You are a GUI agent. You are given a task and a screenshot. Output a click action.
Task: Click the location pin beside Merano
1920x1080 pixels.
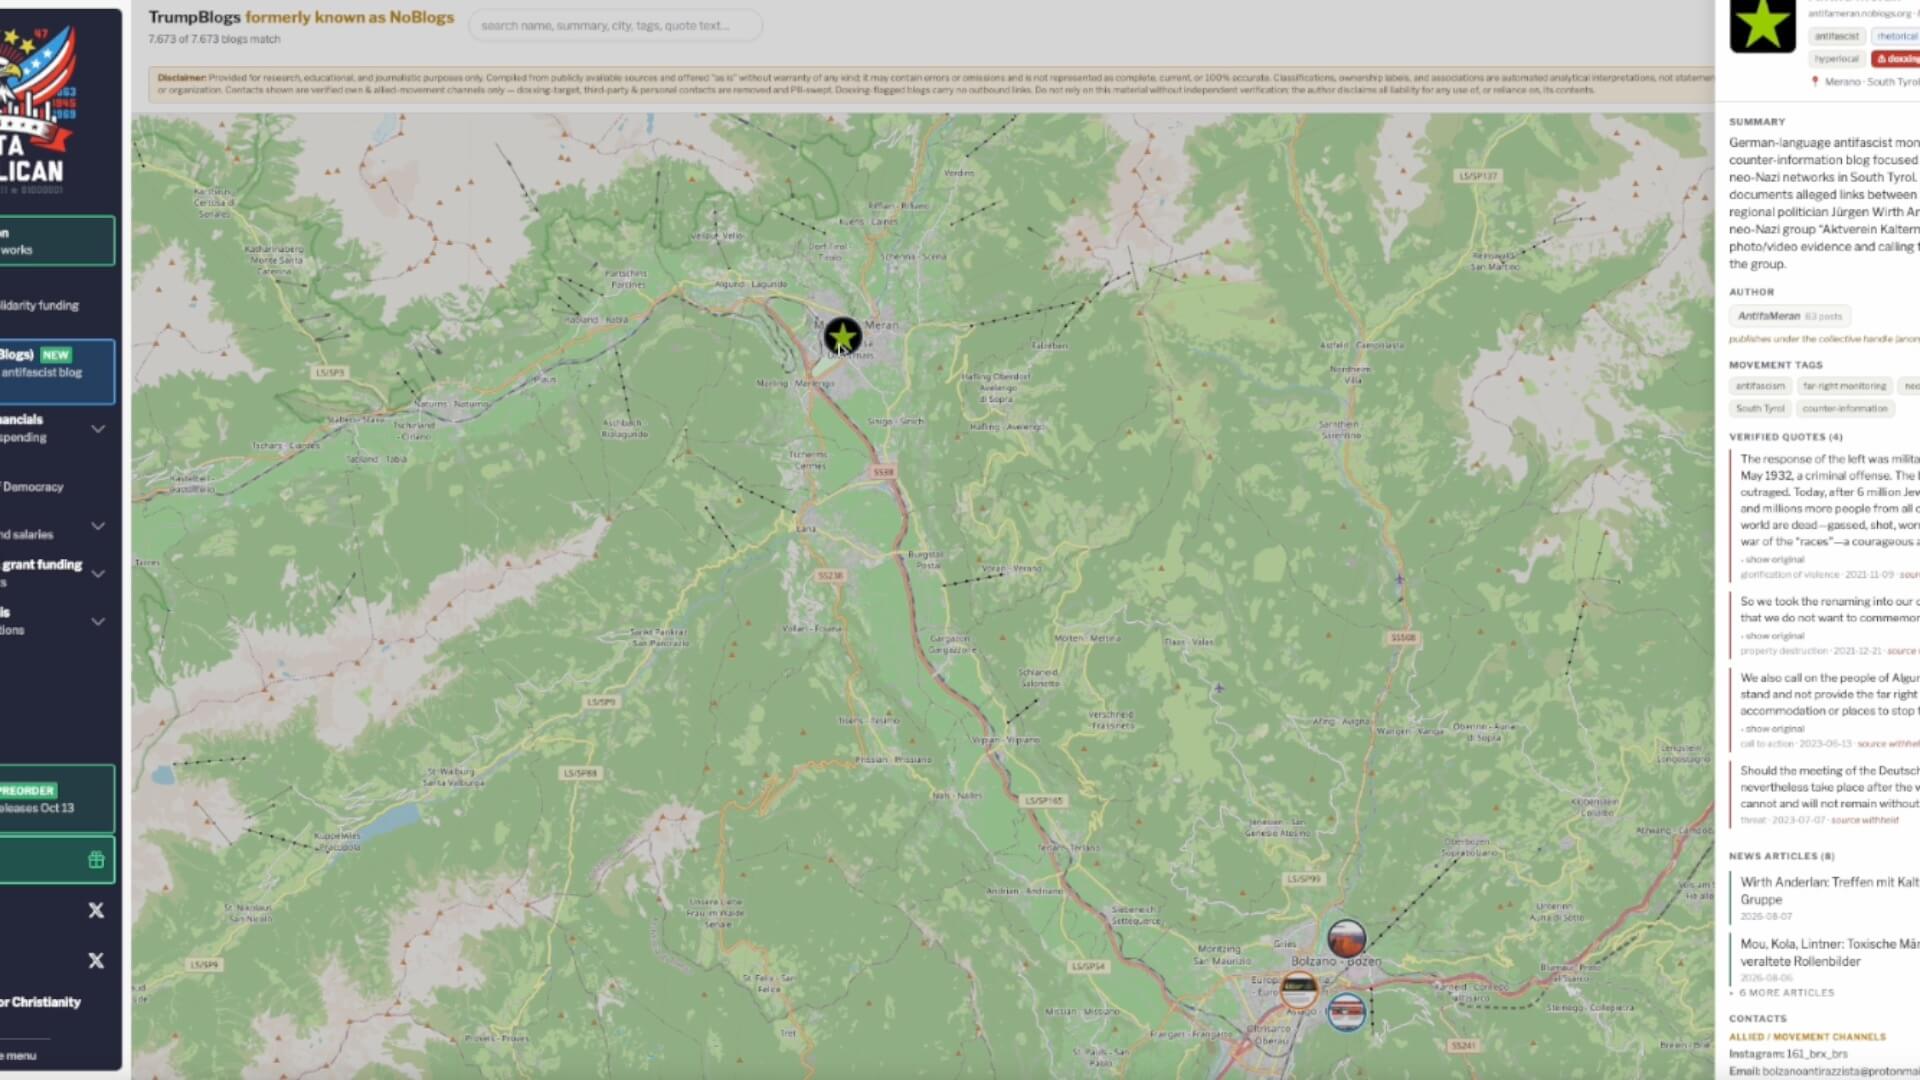click(x=1815, y=82)
